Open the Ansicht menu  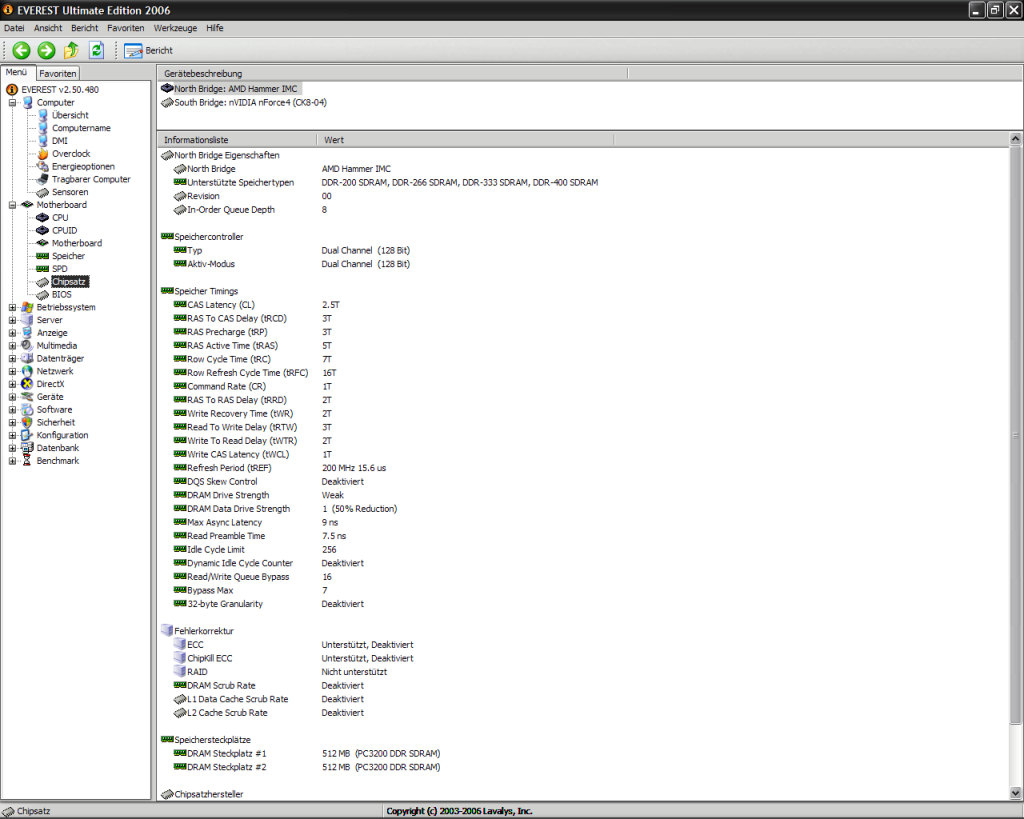pos(48,28)
